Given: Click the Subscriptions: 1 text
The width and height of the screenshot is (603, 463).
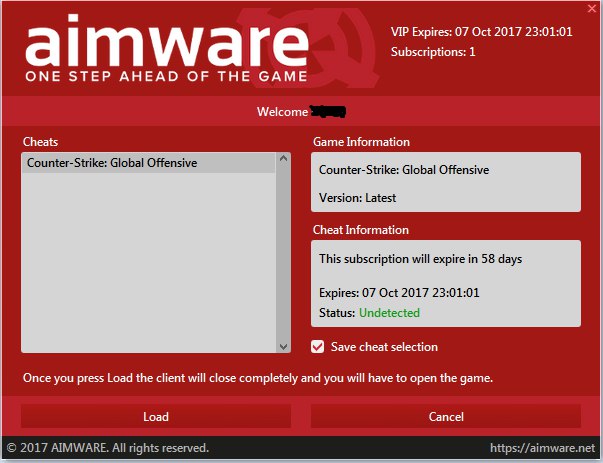Looking at the screenshot, I should coord(433,52).
